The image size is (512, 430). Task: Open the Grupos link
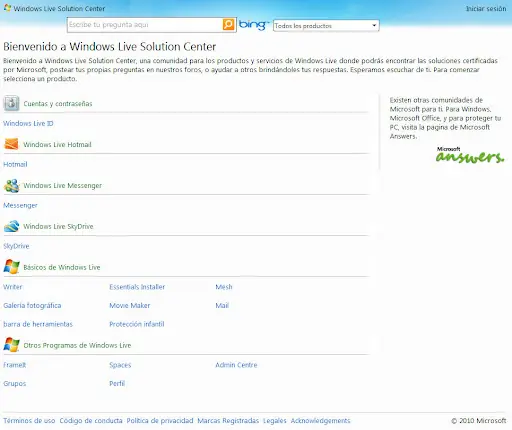pyautogui.click(x=14, y=383)
